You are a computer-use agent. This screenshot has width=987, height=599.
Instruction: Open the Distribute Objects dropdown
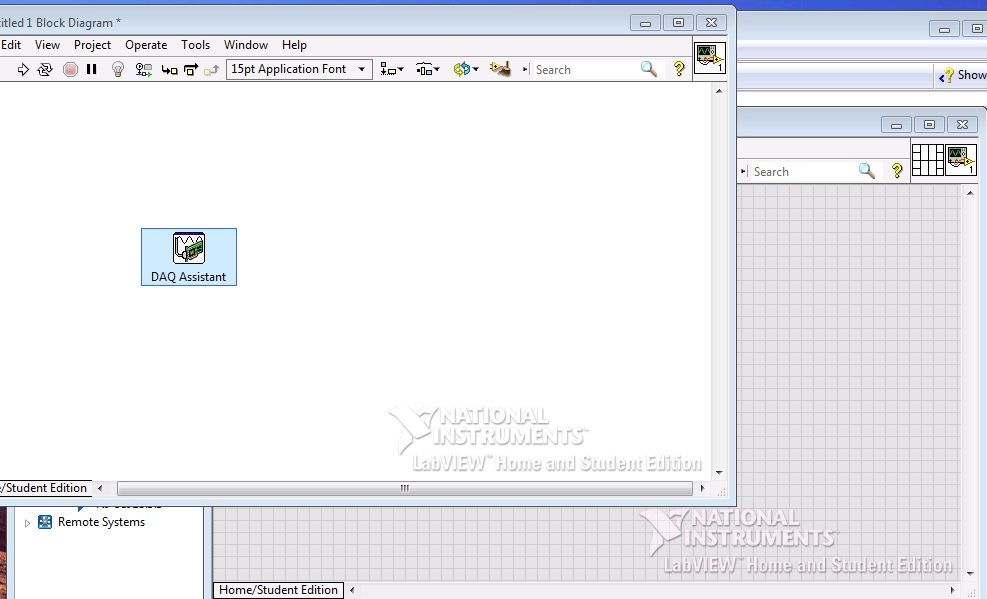coord(427,69)
